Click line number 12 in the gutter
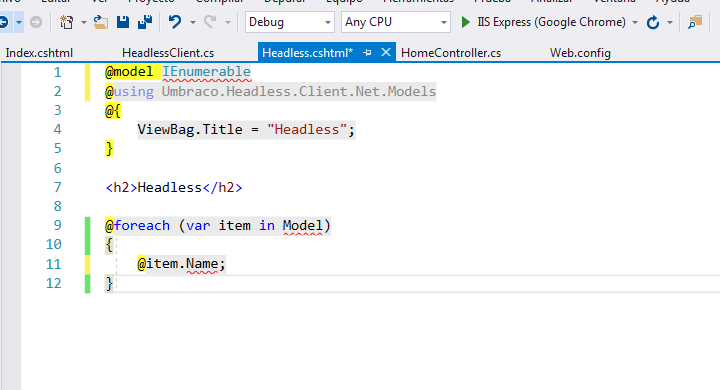Viewport: 720px width, 390px height. (54, 283)
